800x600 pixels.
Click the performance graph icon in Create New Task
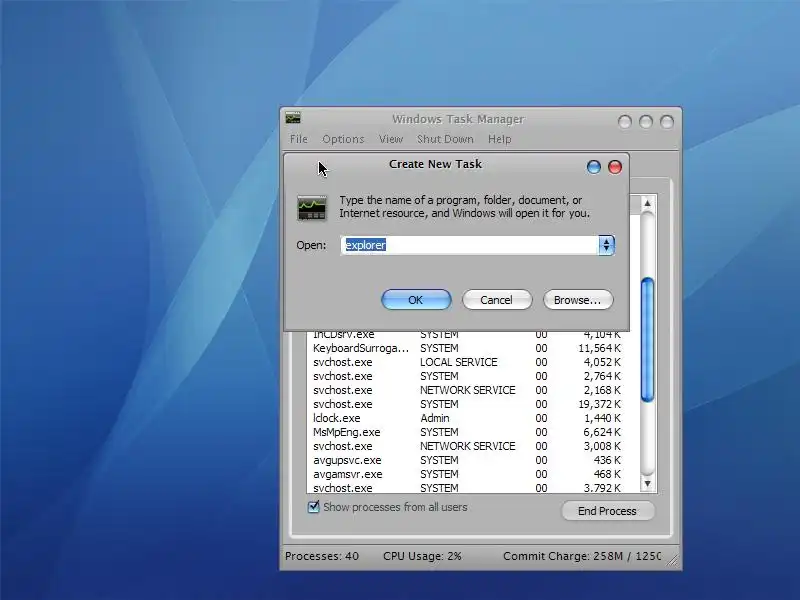coord(312,208)
